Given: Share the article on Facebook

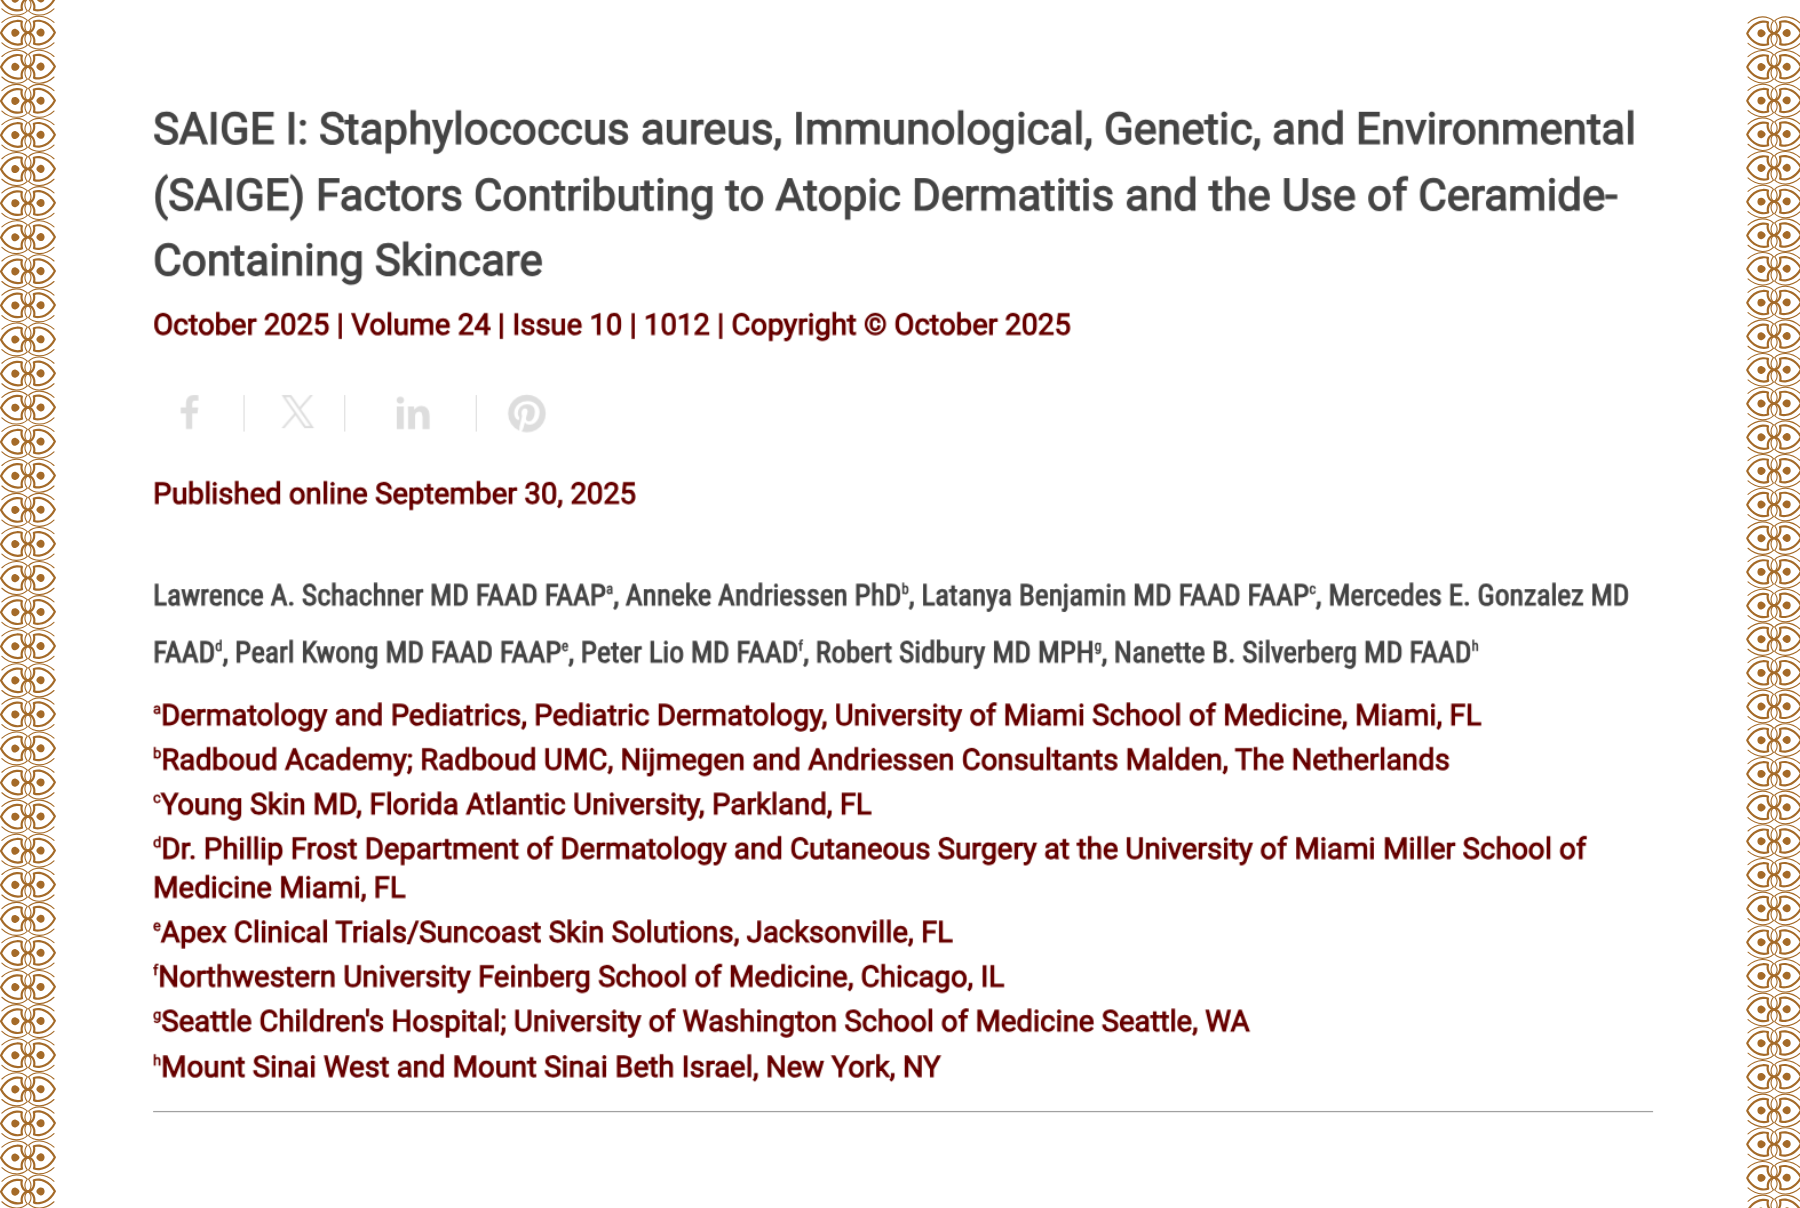Looking at the screenshot, I should [190, 413].
